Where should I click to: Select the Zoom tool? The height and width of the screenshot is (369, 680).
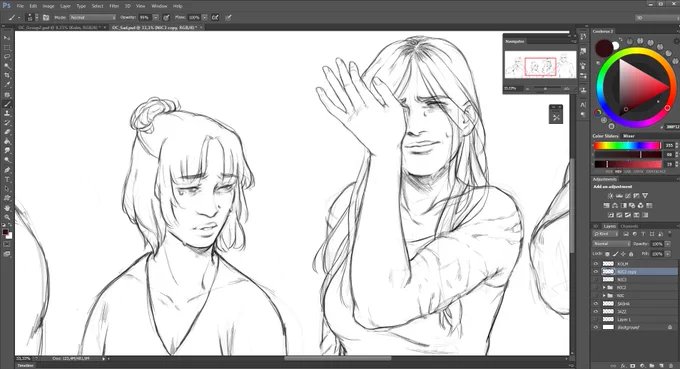tap(7, 217)
